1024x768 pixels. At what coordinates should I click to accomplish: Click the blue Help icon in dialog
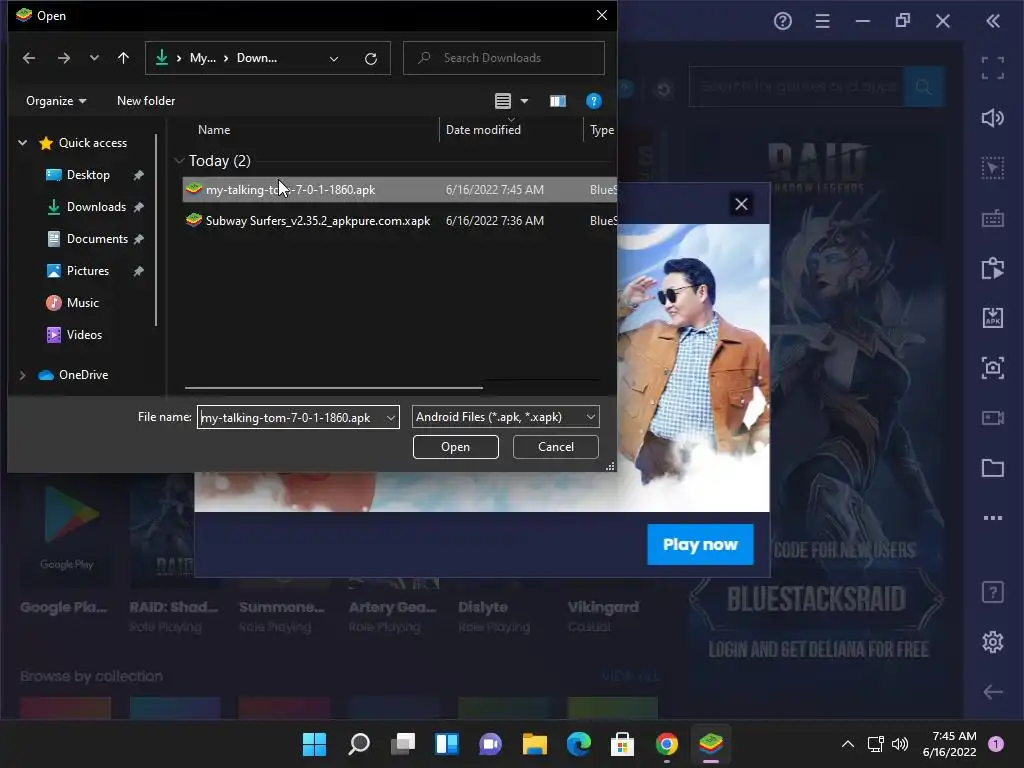[x=593, y=101]
